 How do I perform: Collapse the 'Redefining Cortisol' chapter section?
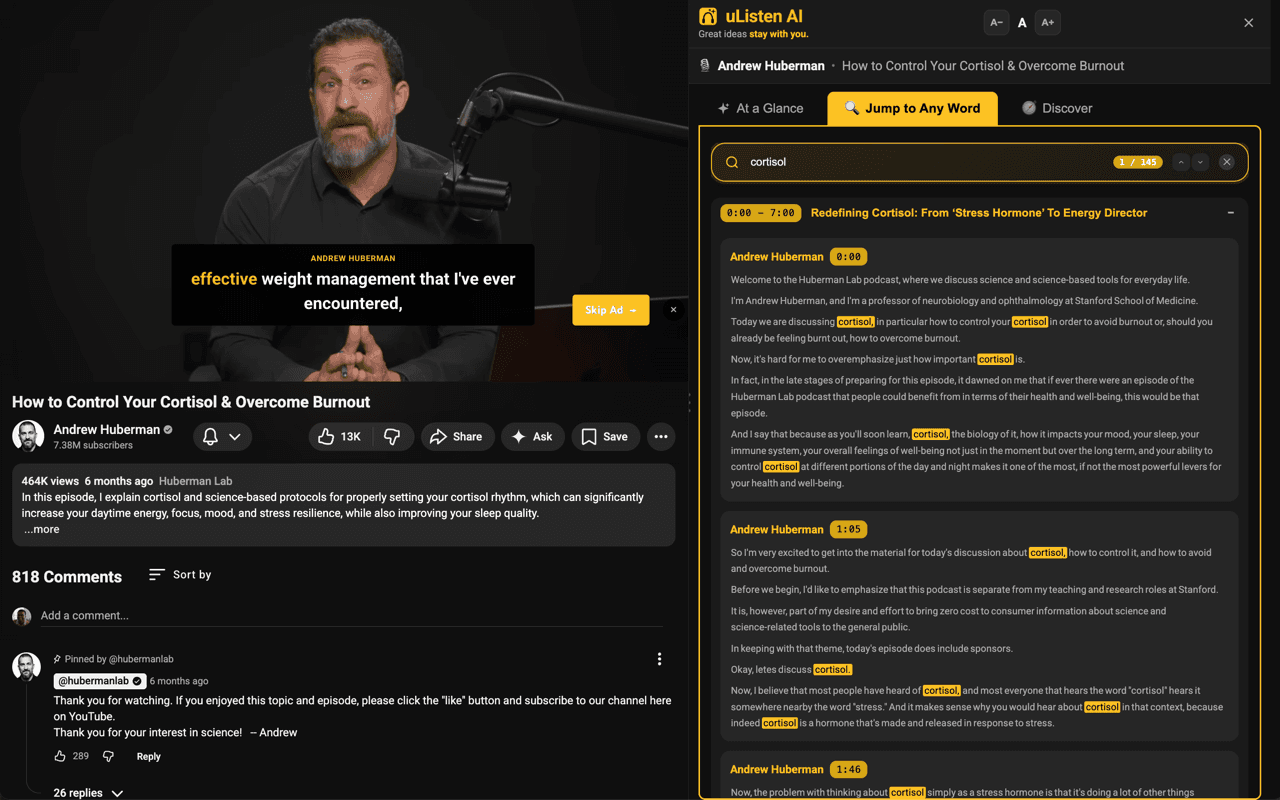[1229, 212]
